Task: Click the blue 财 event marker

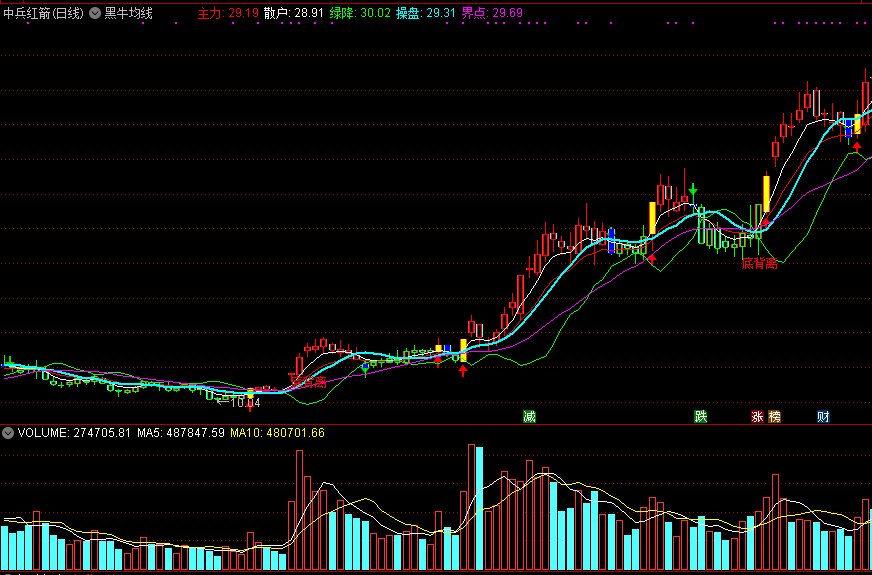Action: (x=824, y=417)
